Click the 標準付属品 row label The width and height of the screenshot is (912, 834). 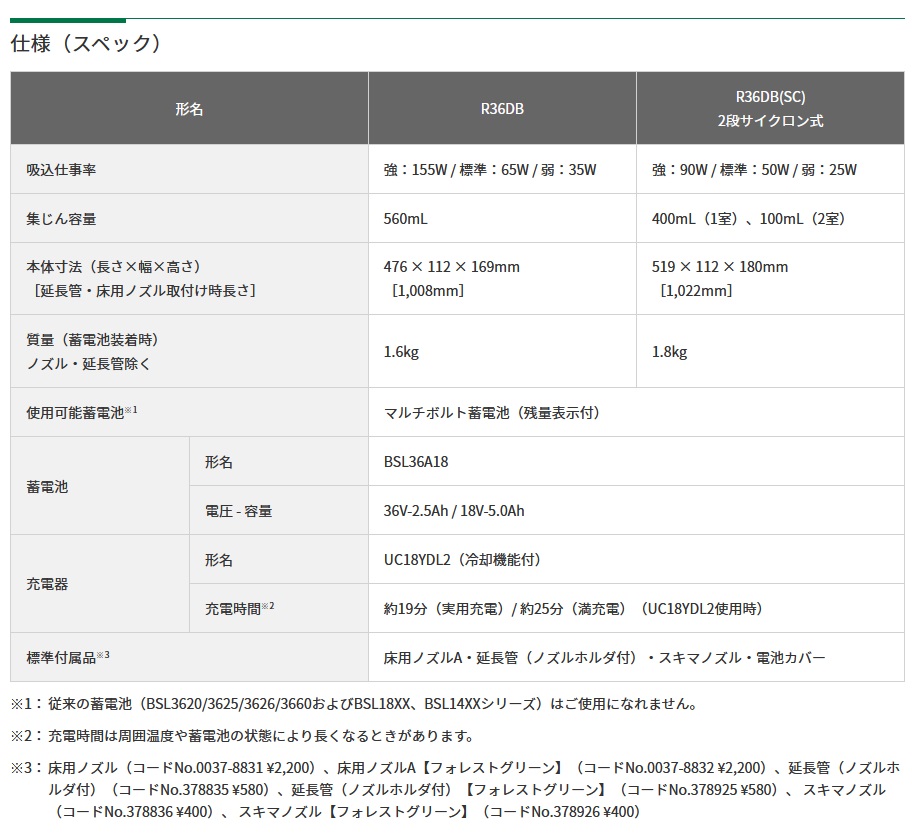point(189,657)
